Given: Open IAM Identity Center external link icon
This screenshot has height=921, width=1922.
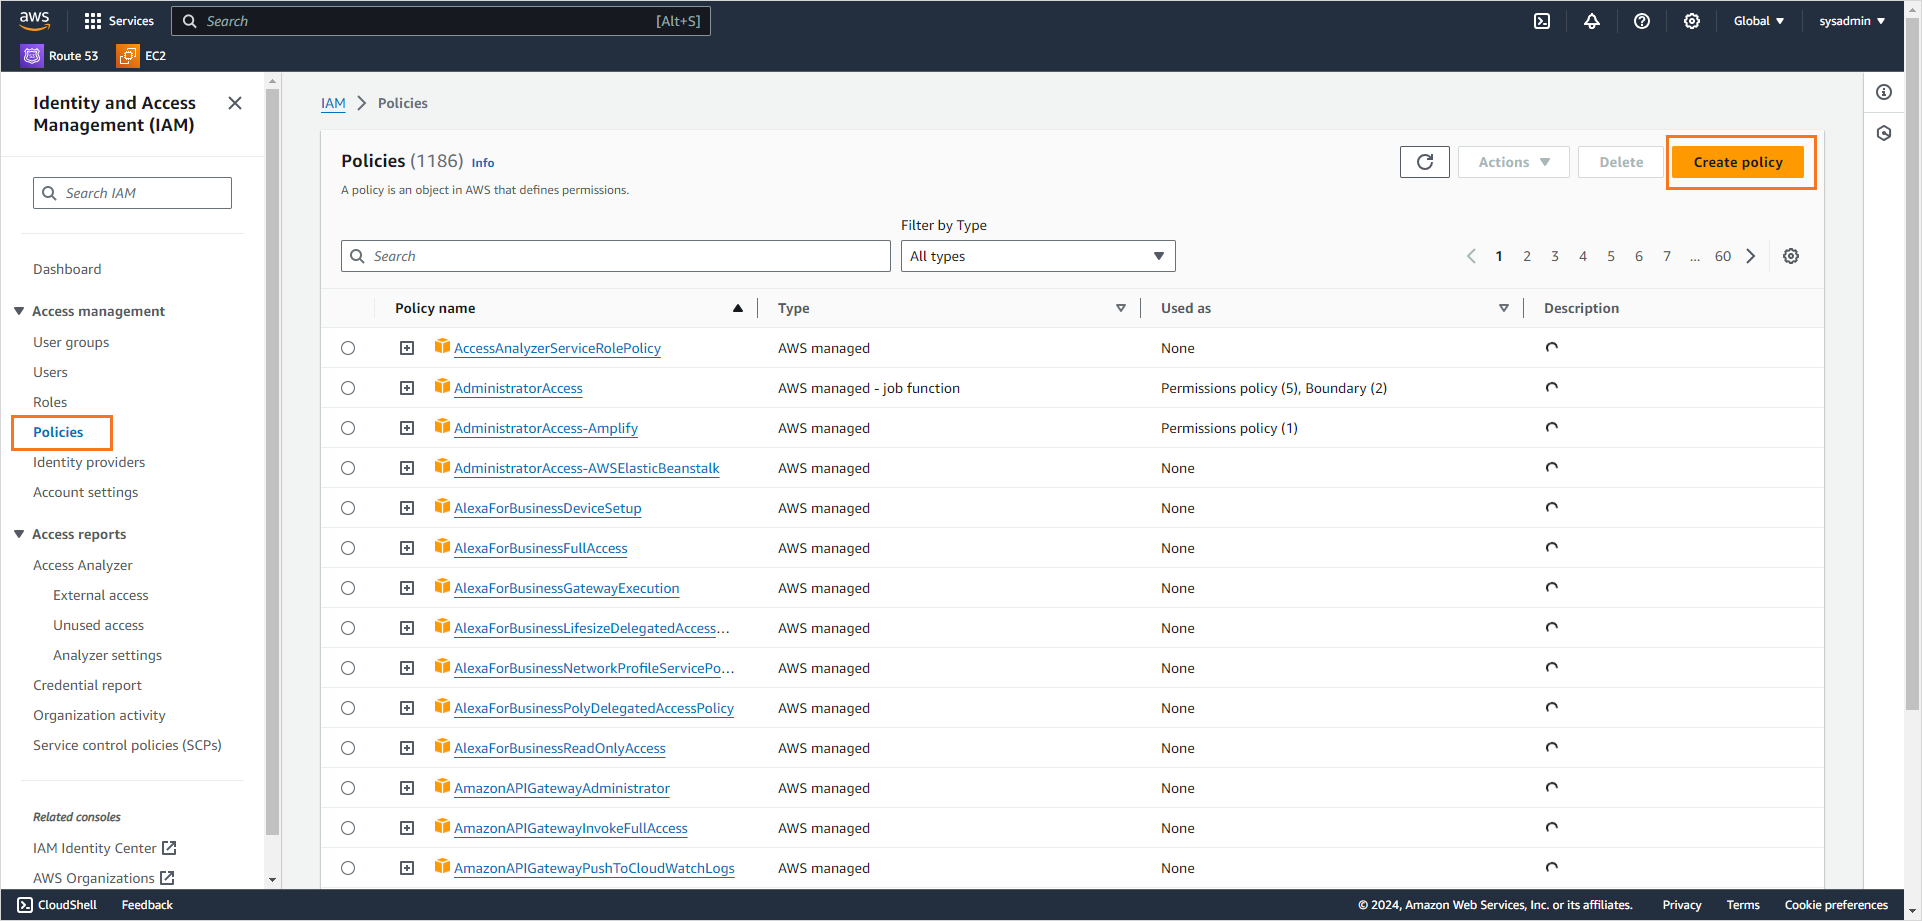Looking at the screenshot, I should [169, 848].
